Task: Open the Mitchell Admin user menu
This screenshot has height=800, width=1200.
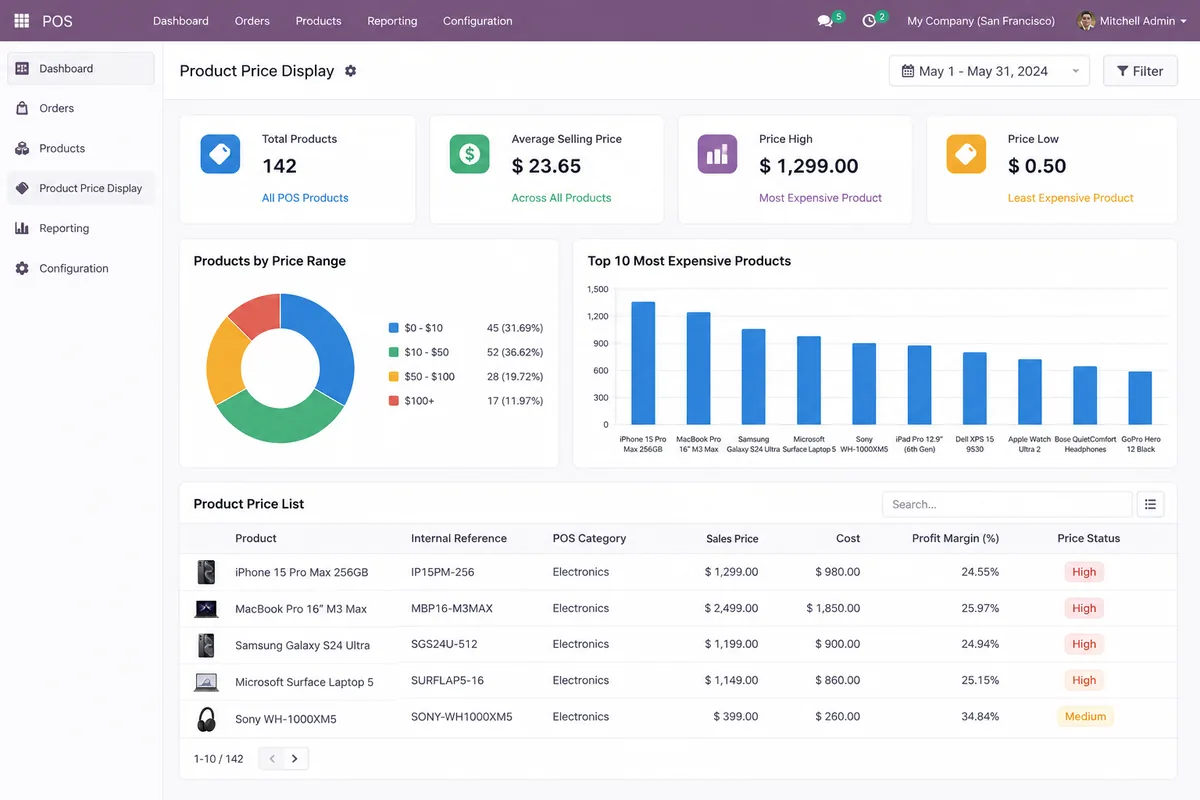Action: point(1132,21)
